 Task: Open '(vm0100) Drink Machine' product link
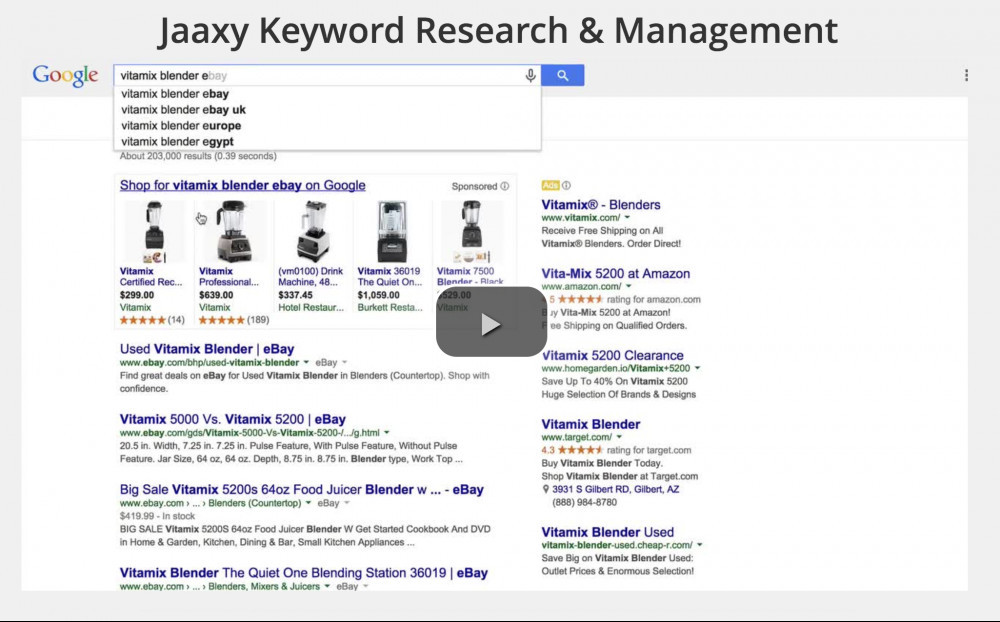[x=311, y=277]
